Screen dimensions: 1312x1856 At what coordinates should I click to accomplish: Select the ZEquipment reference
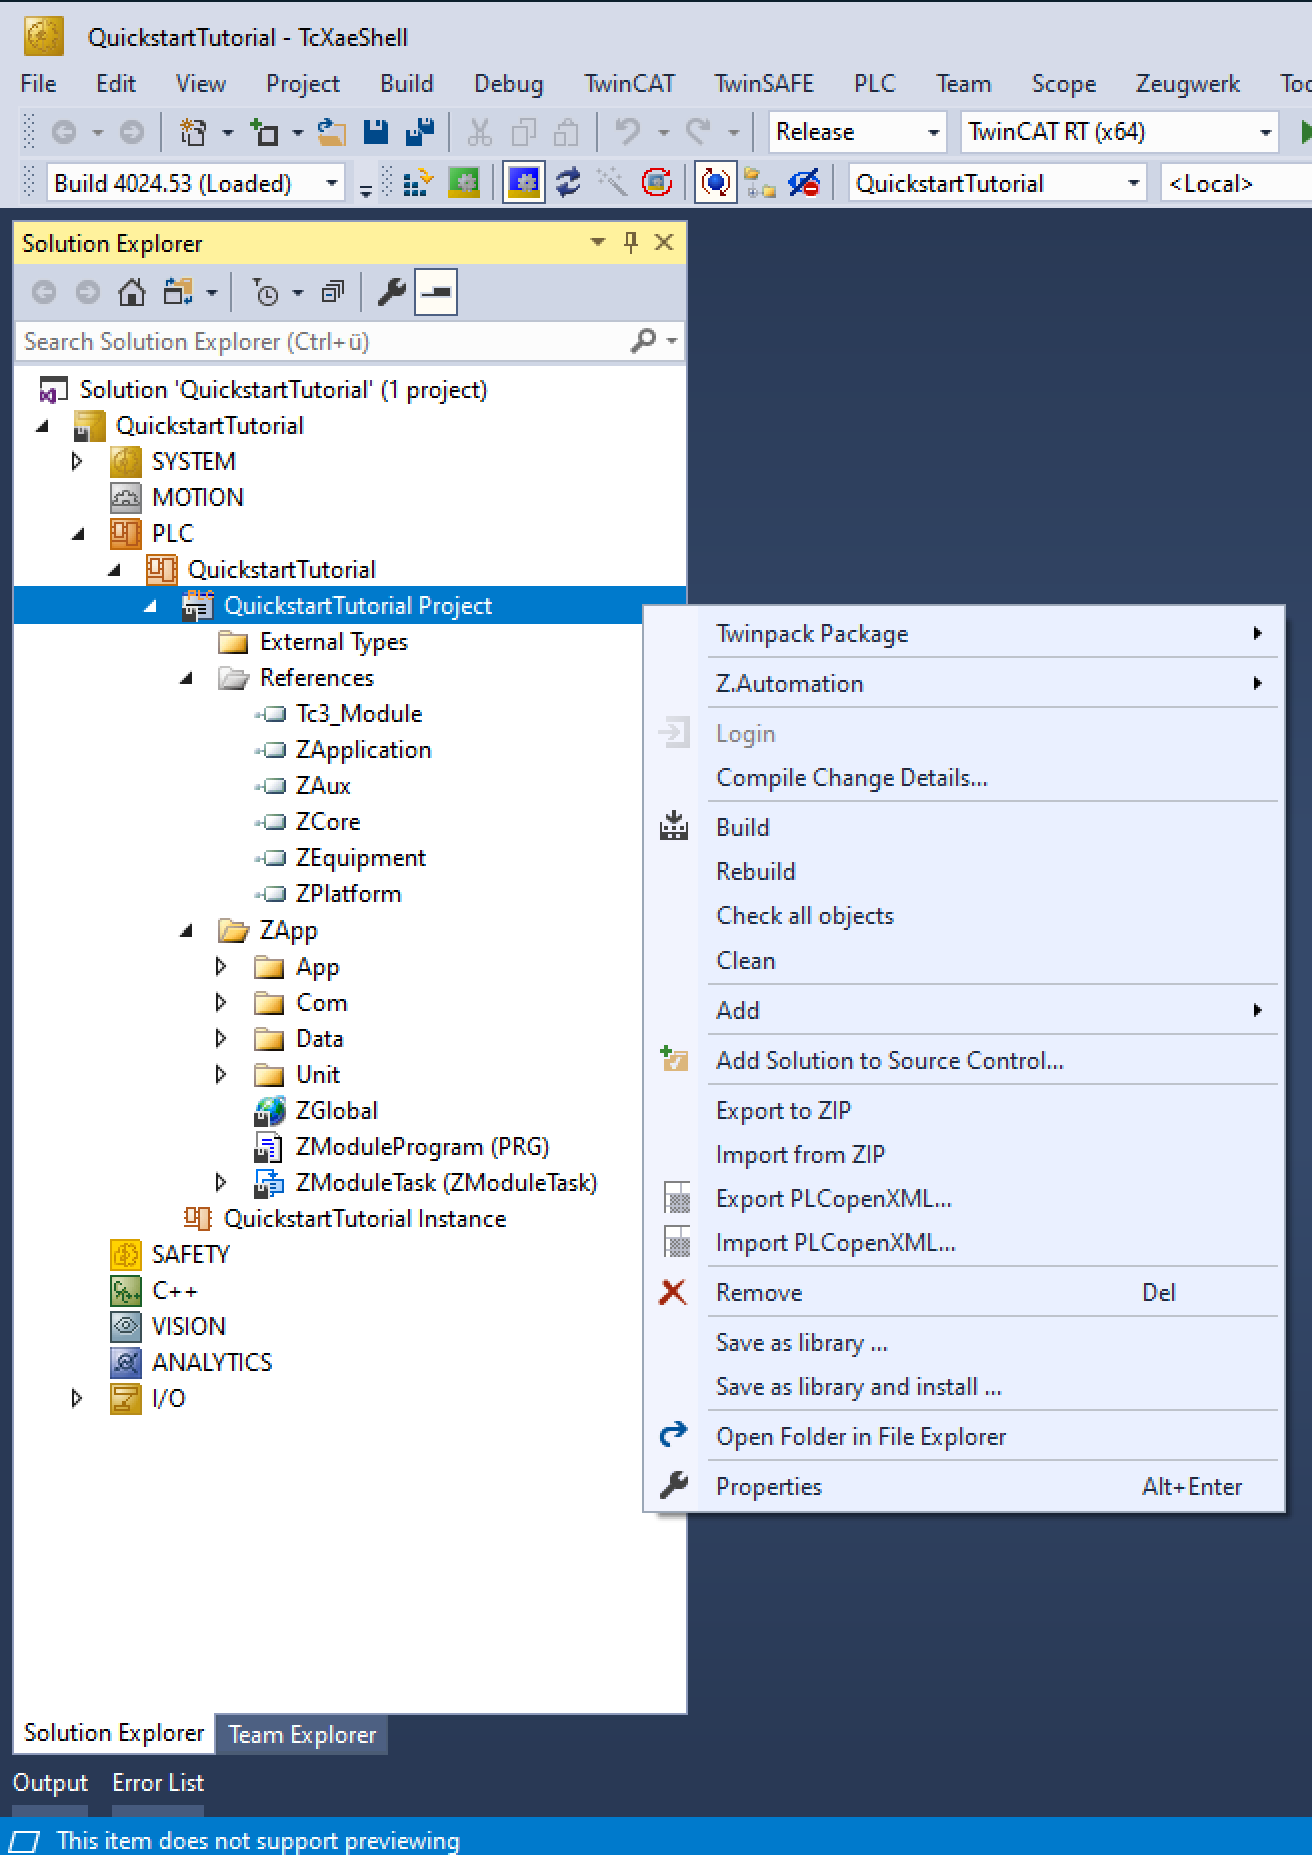pos(360,858)
